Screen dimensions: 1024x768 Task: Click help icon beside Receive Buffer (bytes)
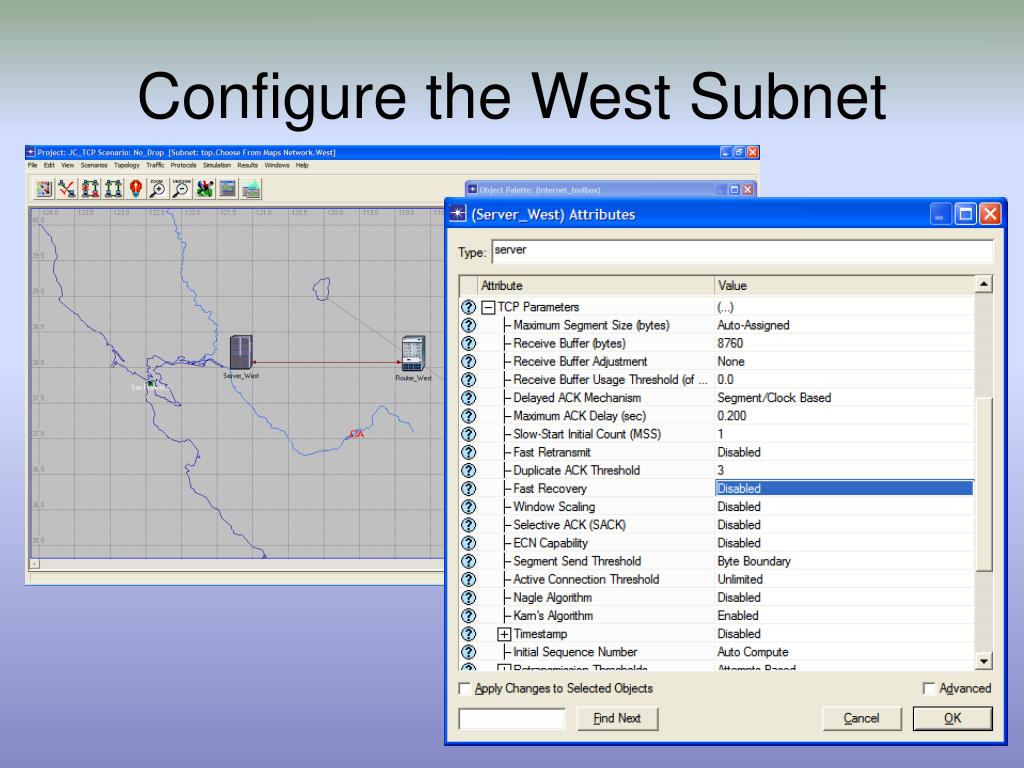point(468,344)
